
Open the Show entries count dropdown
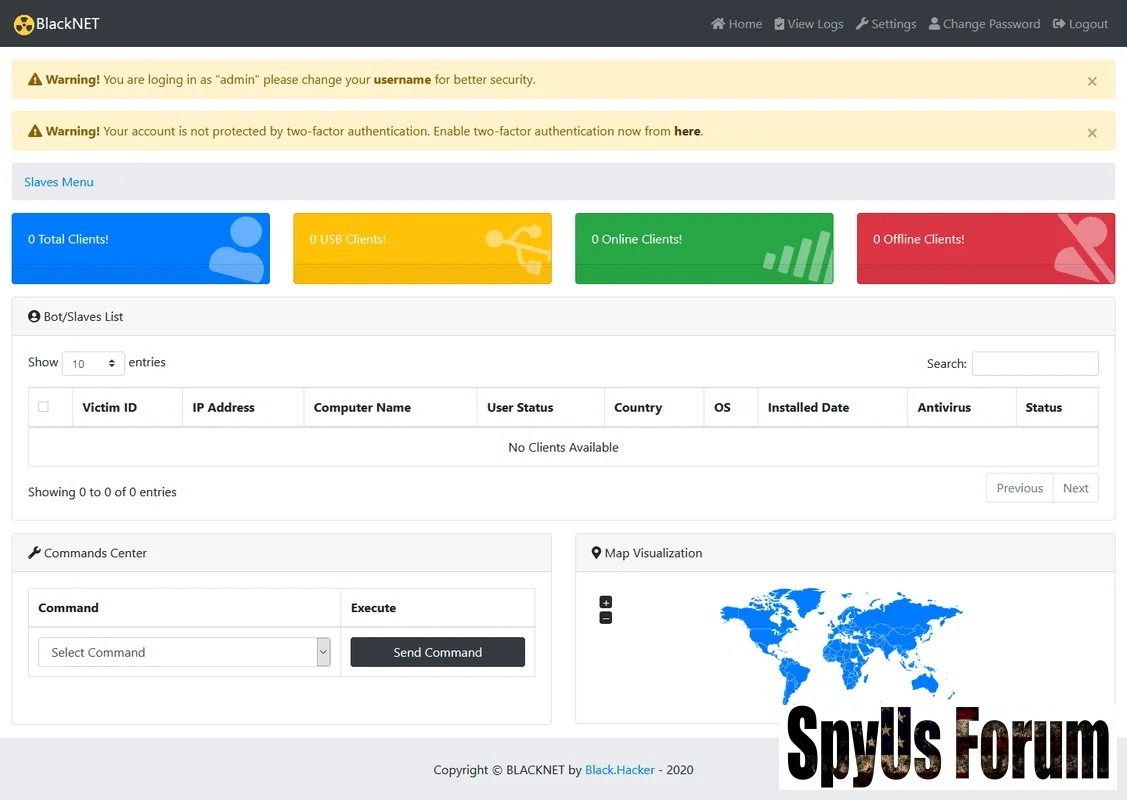click(93, 364)
